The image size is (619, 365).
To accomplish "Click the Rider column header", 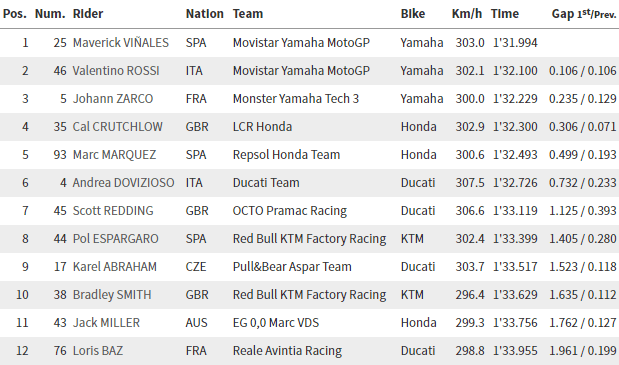I will pos(88,14).
